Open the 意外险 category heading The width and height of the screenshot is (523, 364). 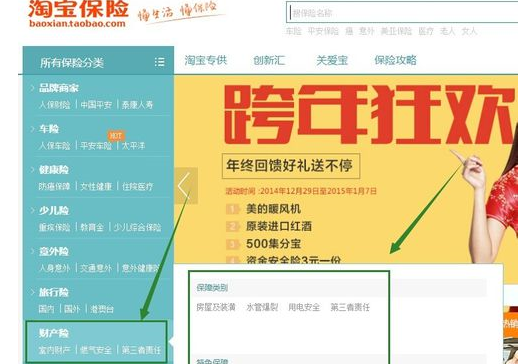click(54, 251)
